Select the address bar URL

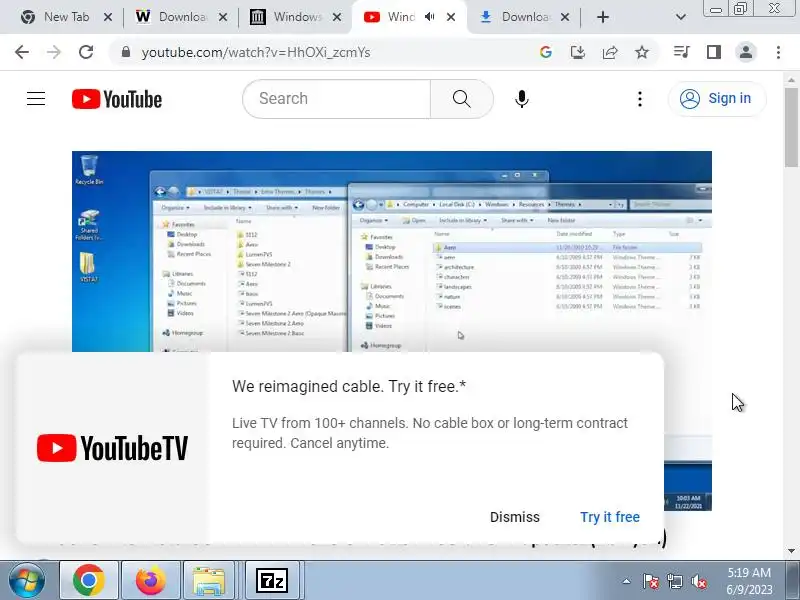[256, 53]
